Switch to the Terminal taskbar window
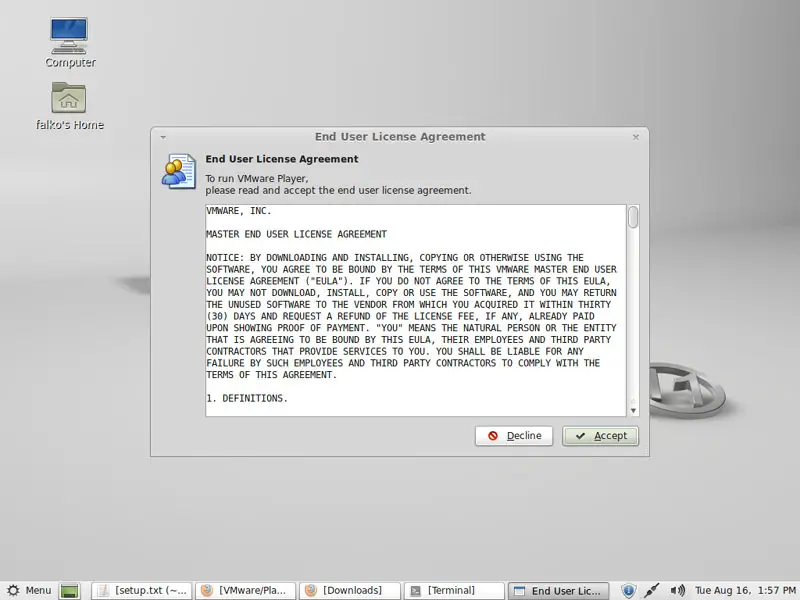This screenshot has width=800, height=600. (x=454, y=591)
